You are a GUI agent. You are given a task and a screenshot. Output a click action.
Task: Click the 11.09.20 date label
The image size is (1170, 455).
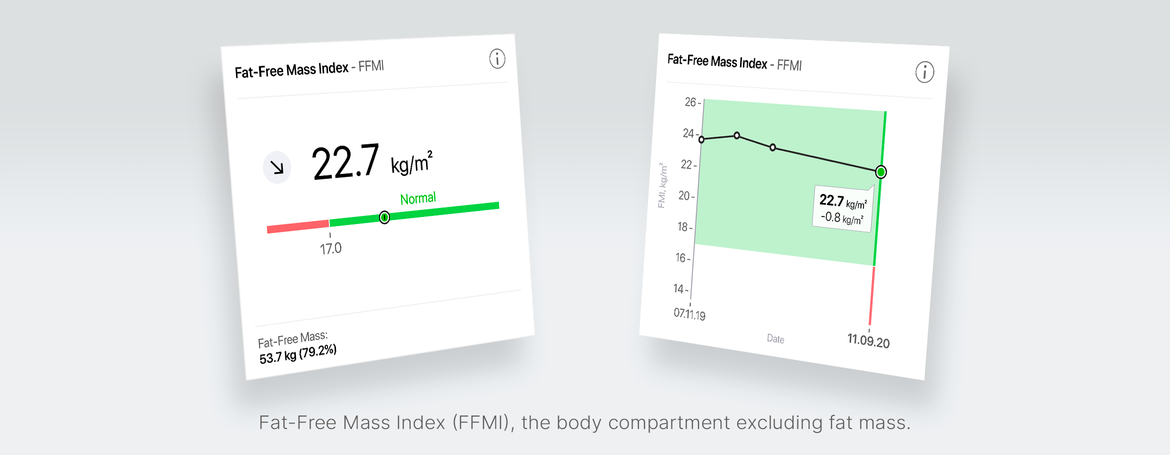pyautogui.click(x=869, y=341)
